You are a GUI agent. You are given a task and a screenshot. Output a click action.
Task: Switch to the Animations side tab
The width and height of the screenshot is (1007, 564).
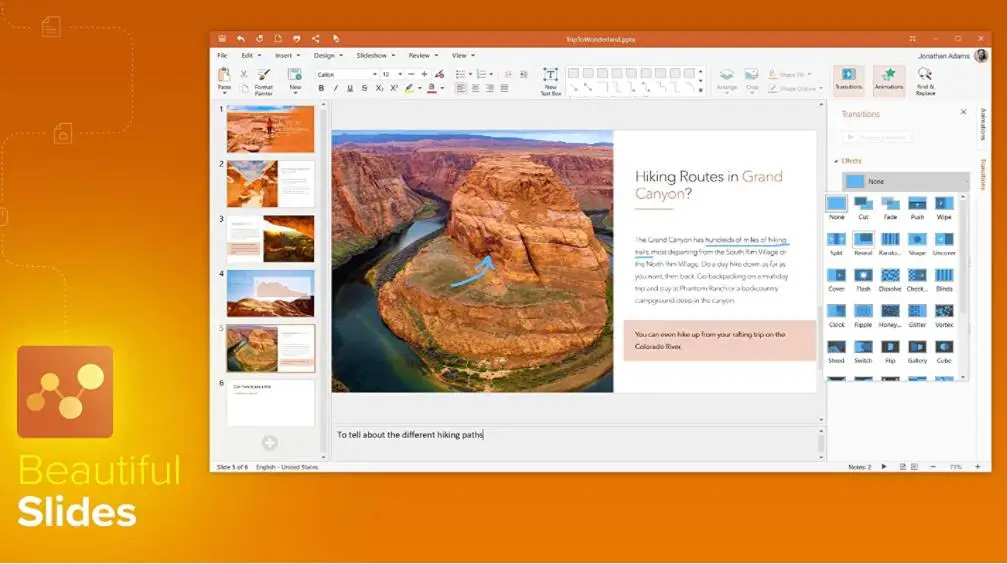pyautogui.click(x=982, y=124)
